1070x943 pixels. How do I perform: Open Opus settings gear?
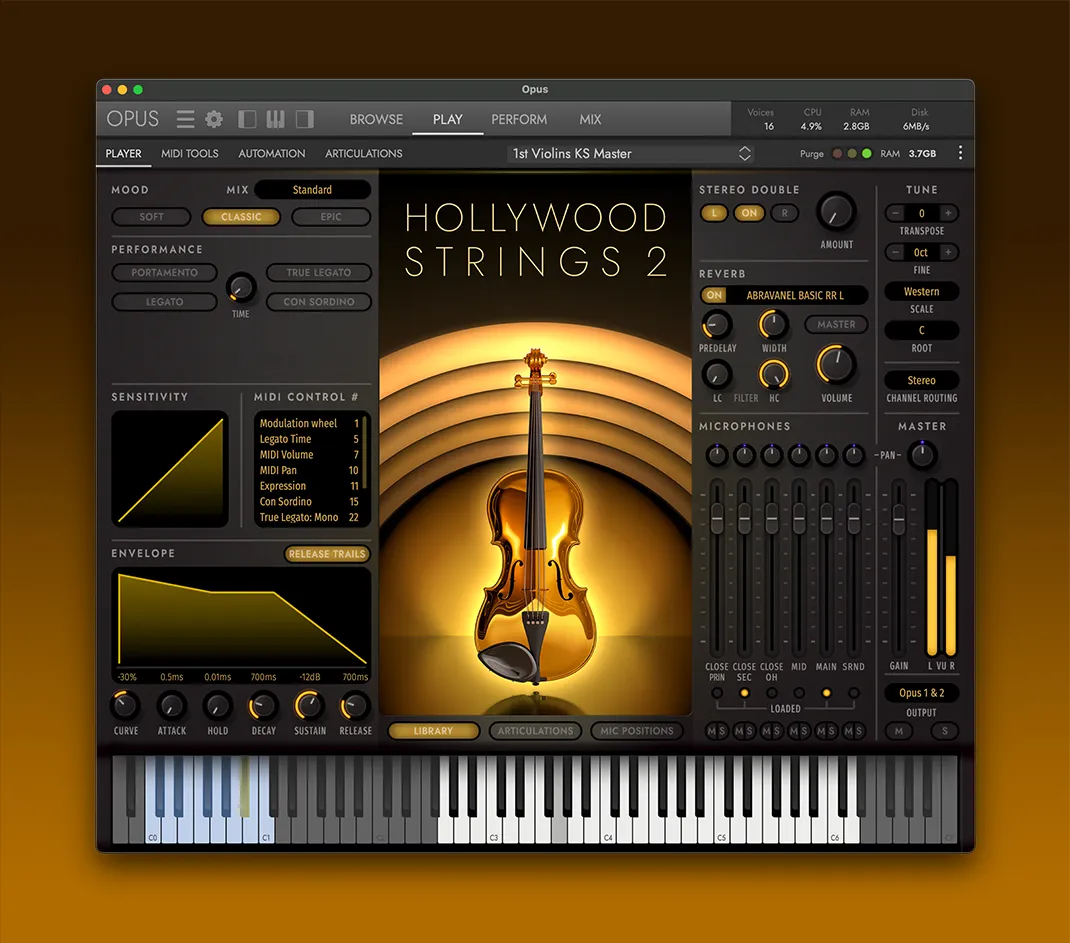click(214, 119)
